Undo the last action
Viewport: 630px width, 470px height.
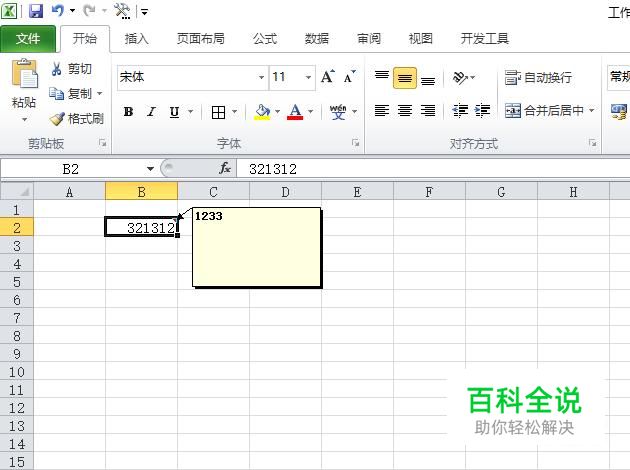pyautogui.click(x=58, y=10)
